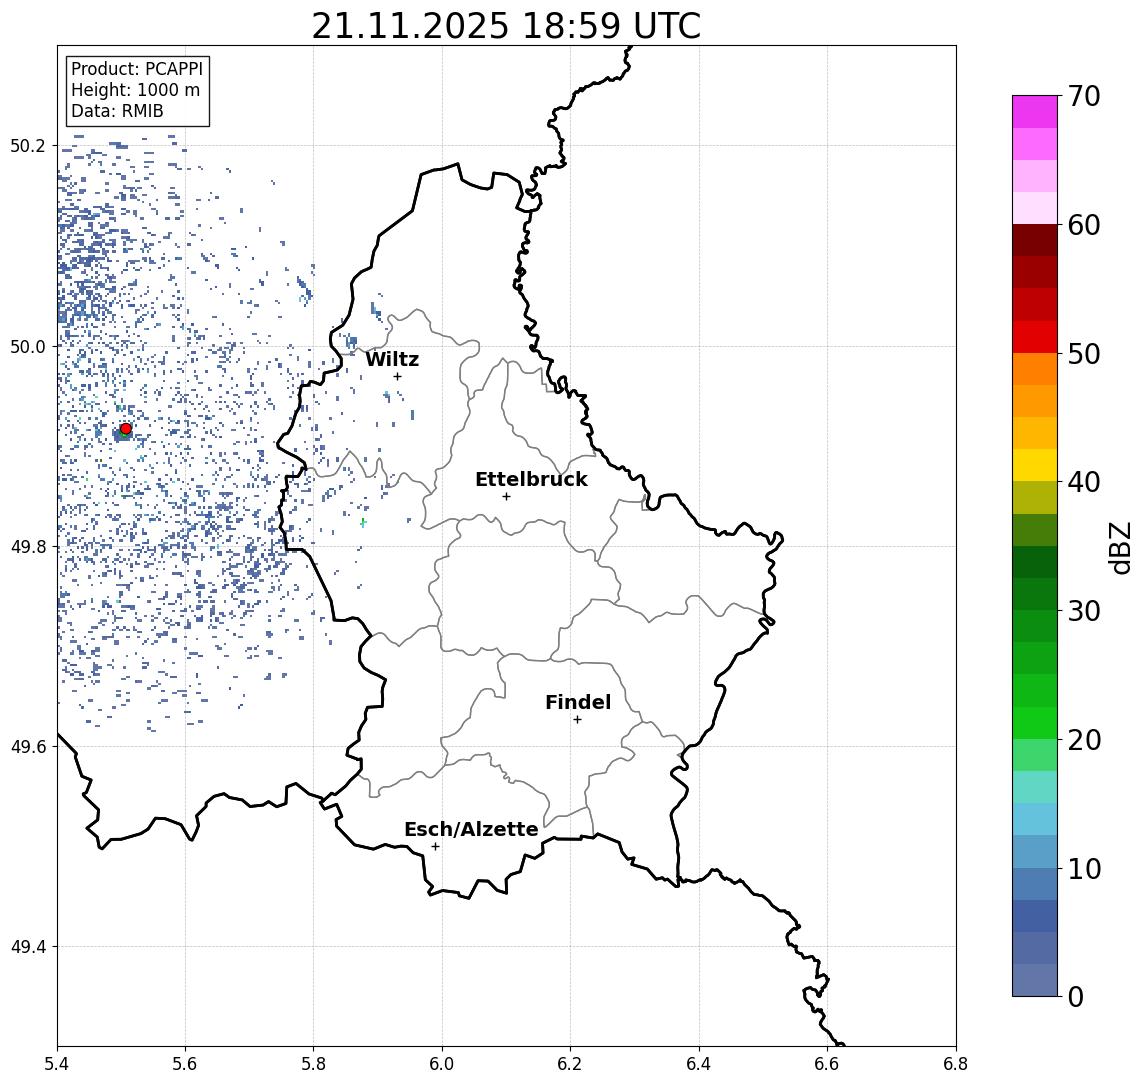
Task: Click the plus marker below the Esch/Alzette label
Action: click(435, 847)
